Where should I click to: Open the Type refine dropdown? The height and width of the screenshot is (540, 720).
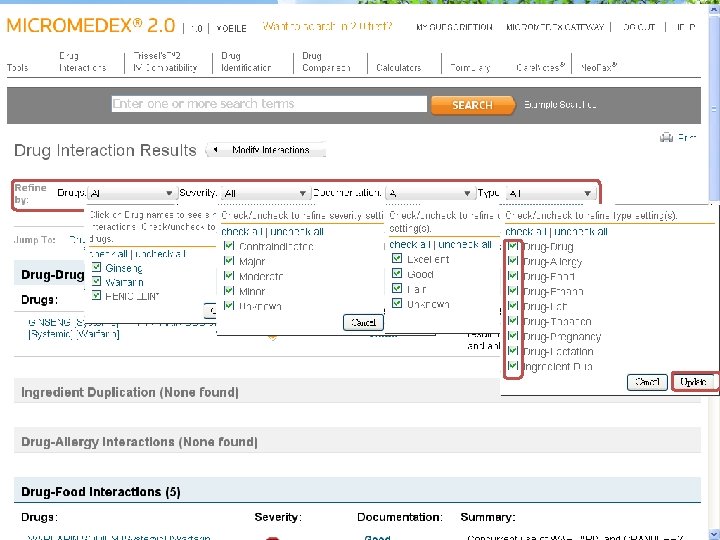551,193
